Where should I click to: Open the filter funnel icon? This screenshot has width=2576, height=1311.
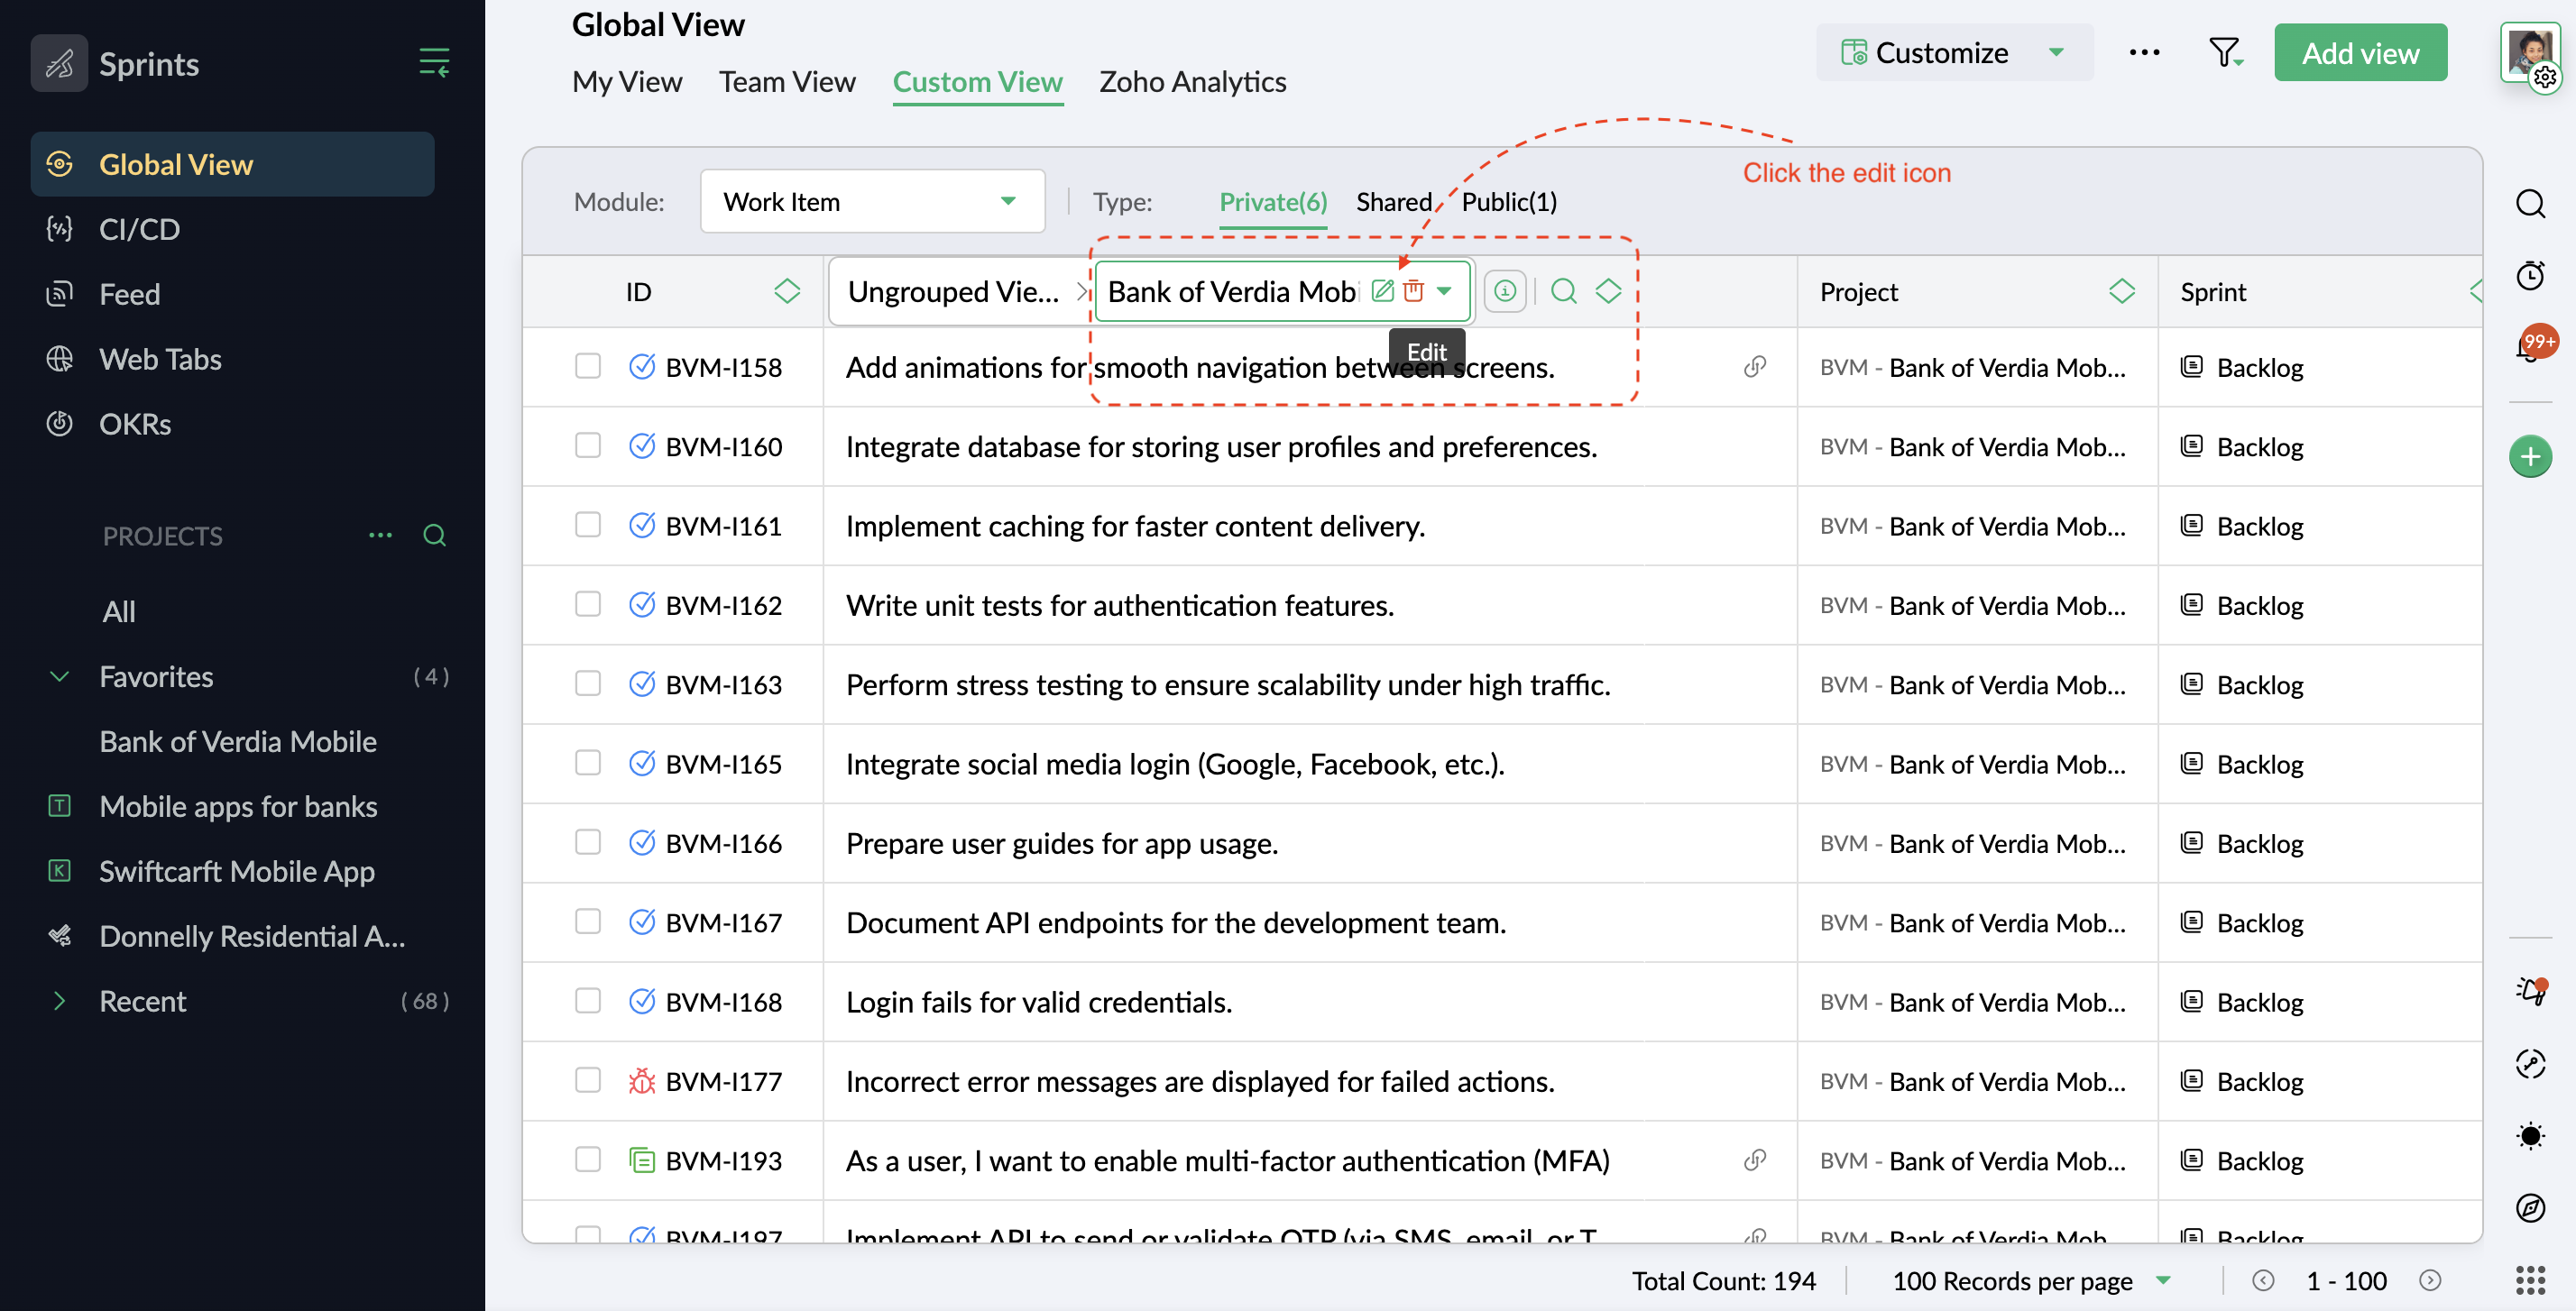point(2225,52)
